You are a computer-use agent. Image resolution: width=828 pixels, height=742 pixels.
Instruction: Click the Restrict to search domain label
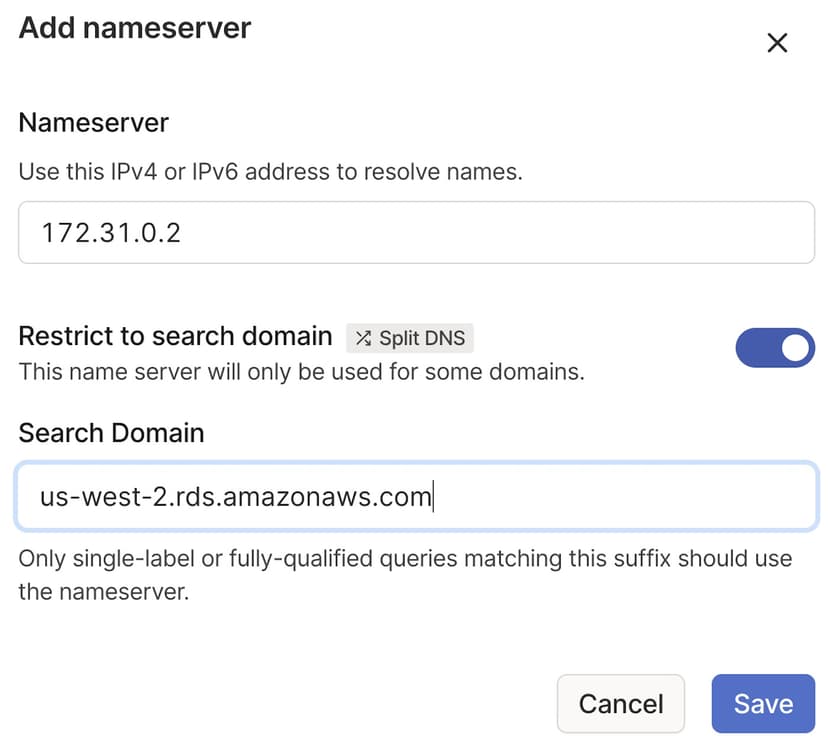click(175, 336)
